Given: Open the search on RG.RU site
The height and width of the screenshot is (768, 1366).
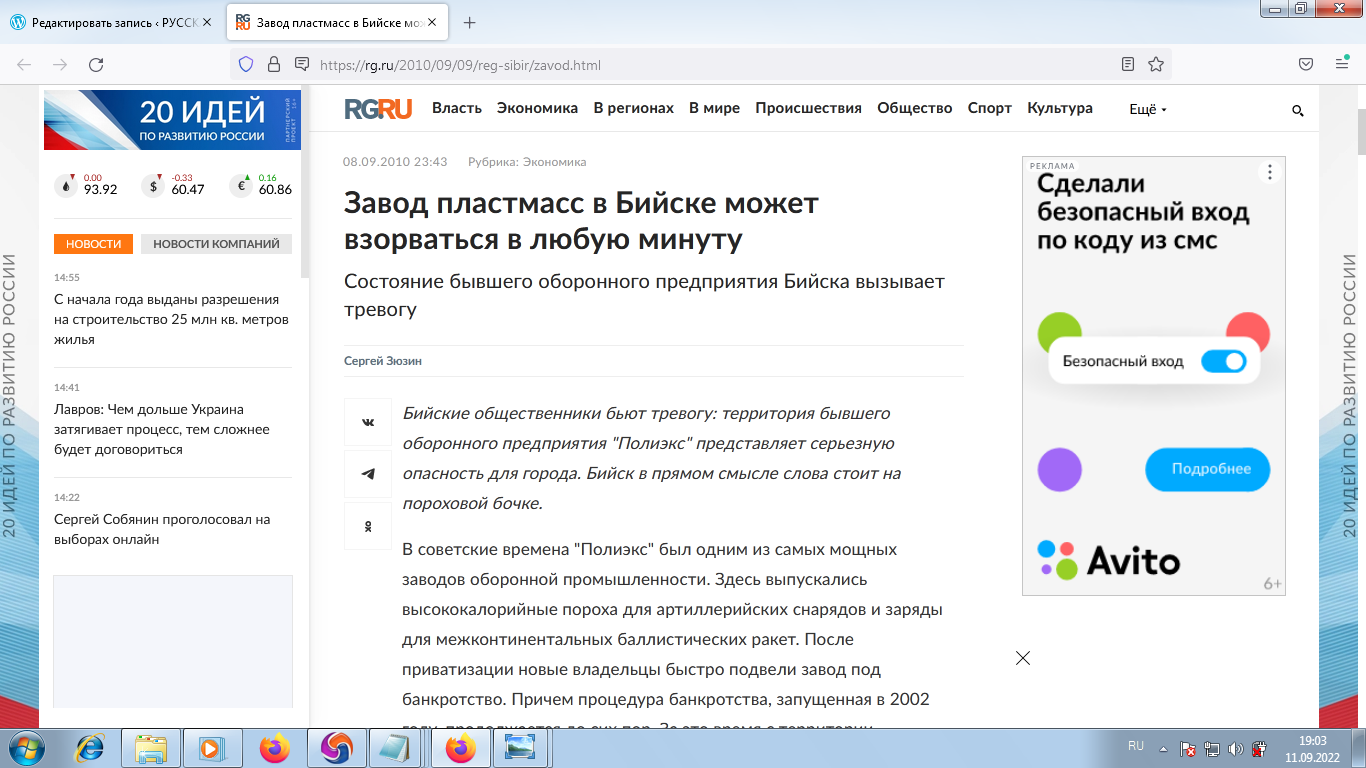Looking at the screenshot, I should [1297, 112].
